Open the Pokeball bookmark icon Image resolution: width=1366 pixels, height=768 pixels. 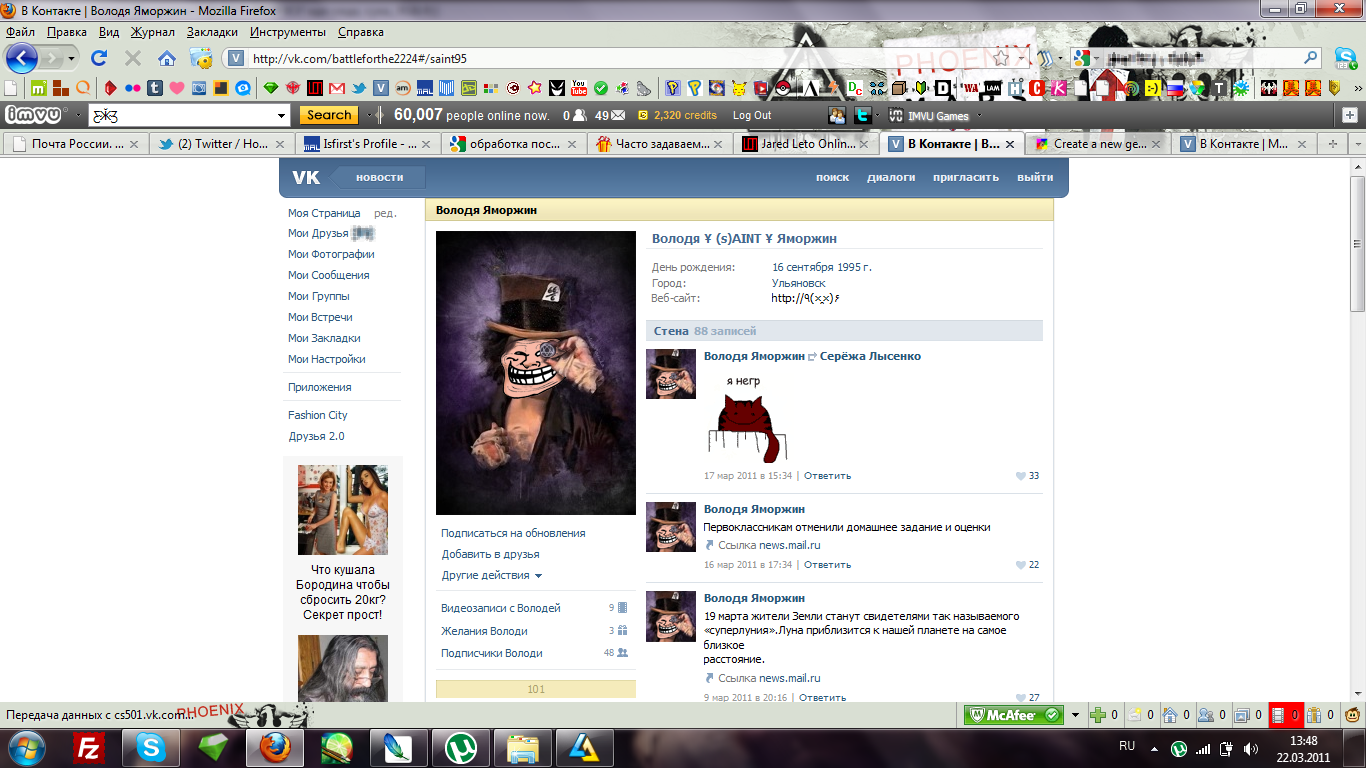click(x=783, y=88)
